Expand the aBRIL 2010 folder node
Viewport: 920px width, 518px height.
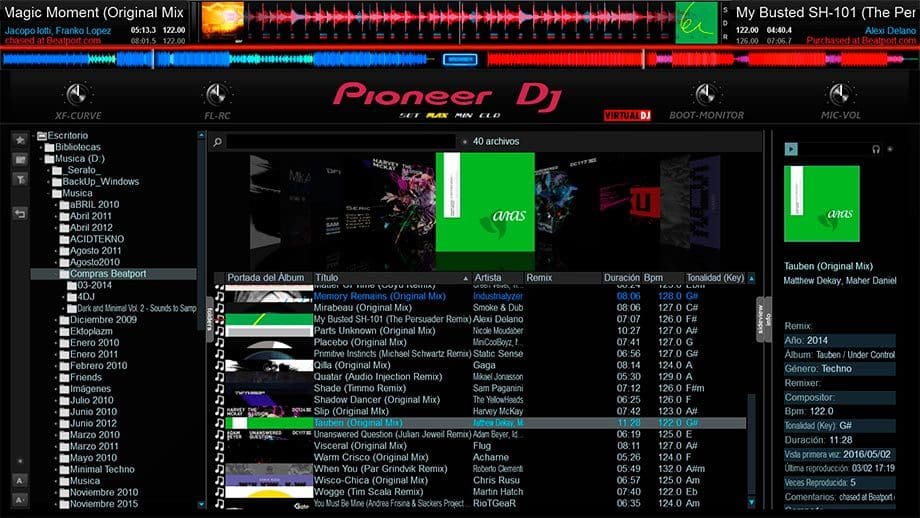[x=56, y=205]
